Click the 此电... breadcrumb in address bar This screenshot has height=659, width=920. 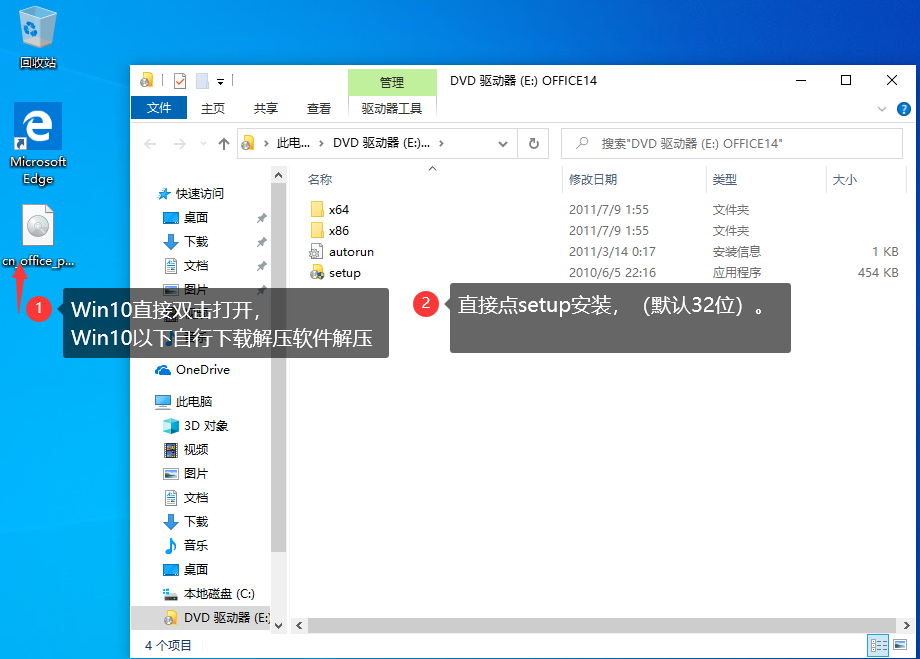[293, 143]
